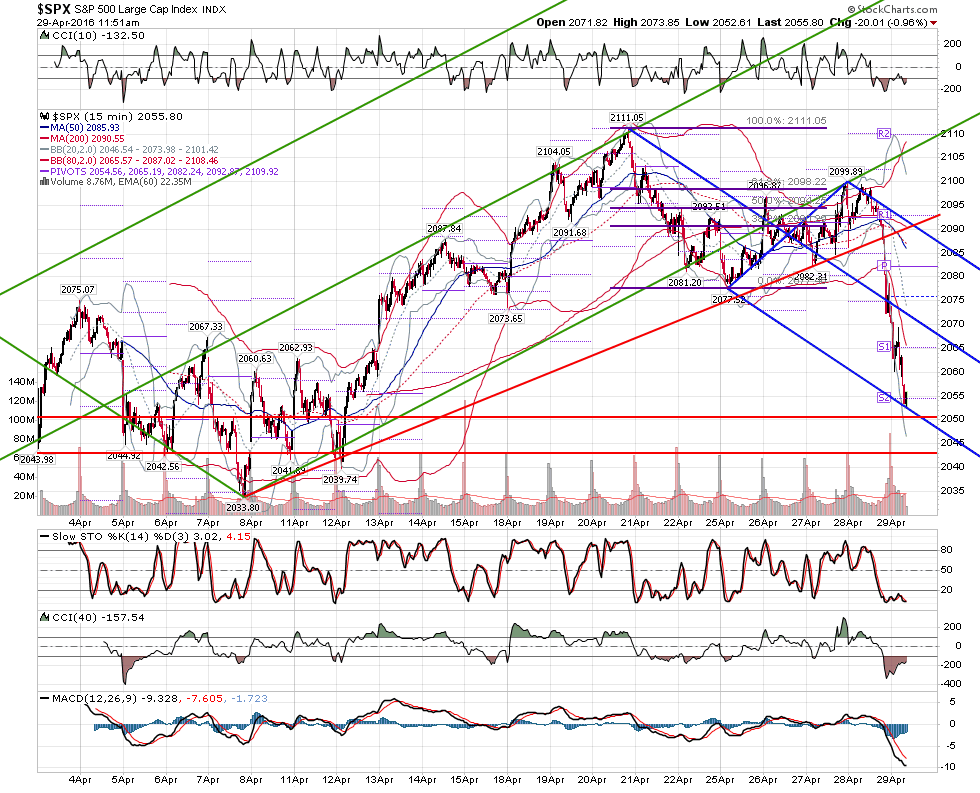
Task: Click the 2067.33 price label
Action: pyautogui.click(x=206, y=327)
